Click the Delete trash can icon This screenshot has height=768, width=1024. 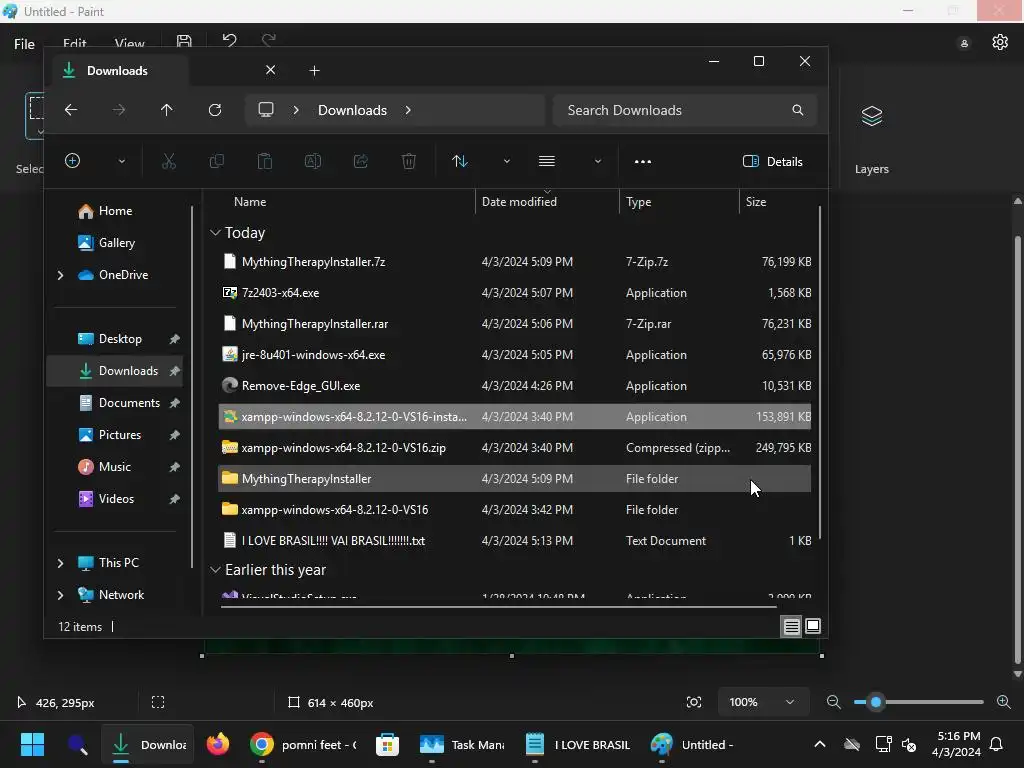409,161
